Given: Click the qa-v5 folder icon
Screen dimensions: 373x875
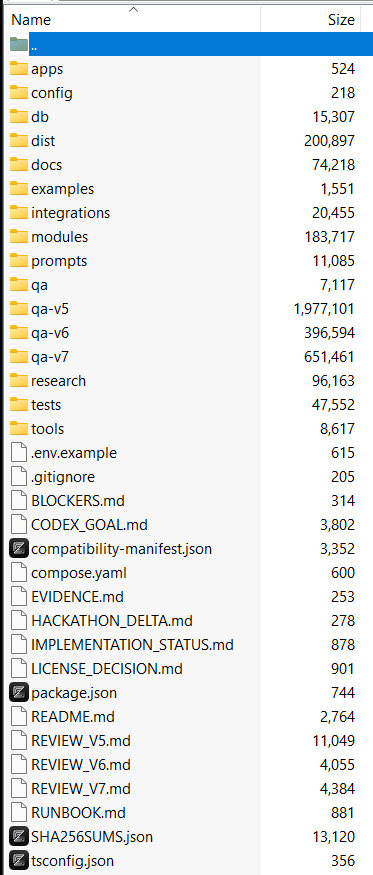Looking at the screenshot, I should pyautogui.click(x=19, y=309).
